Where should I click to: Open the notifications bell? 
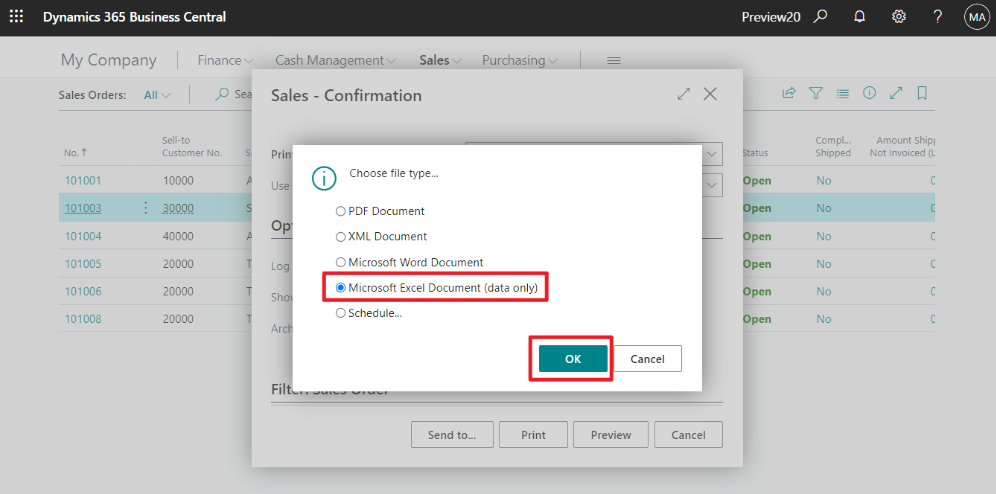tap(859, 17)
